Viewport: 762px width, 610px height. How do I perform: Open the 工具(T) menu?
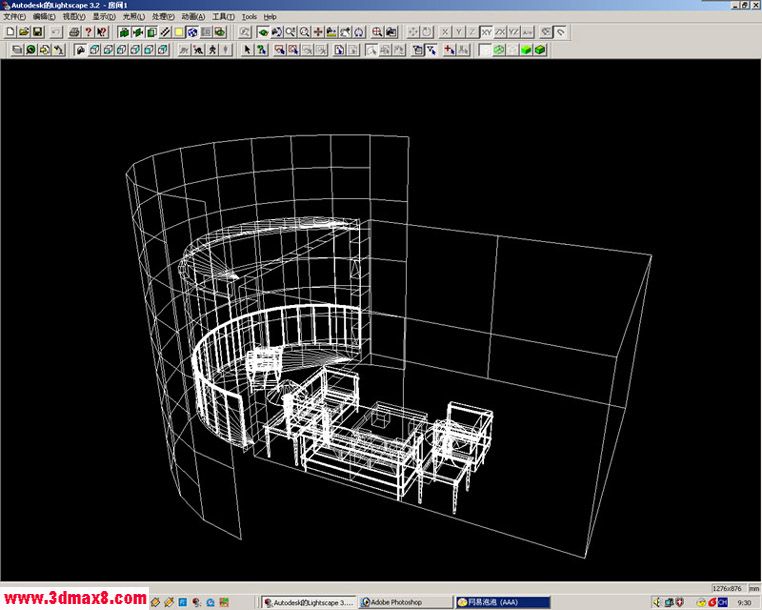pos(223,17)
